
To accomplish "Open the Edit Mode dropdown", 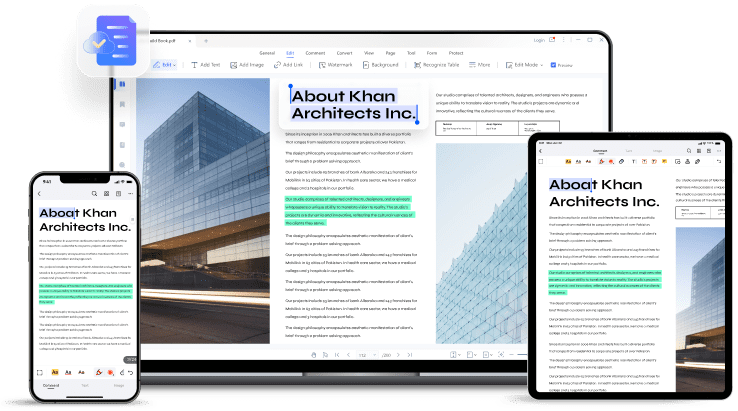I will 523,64.
